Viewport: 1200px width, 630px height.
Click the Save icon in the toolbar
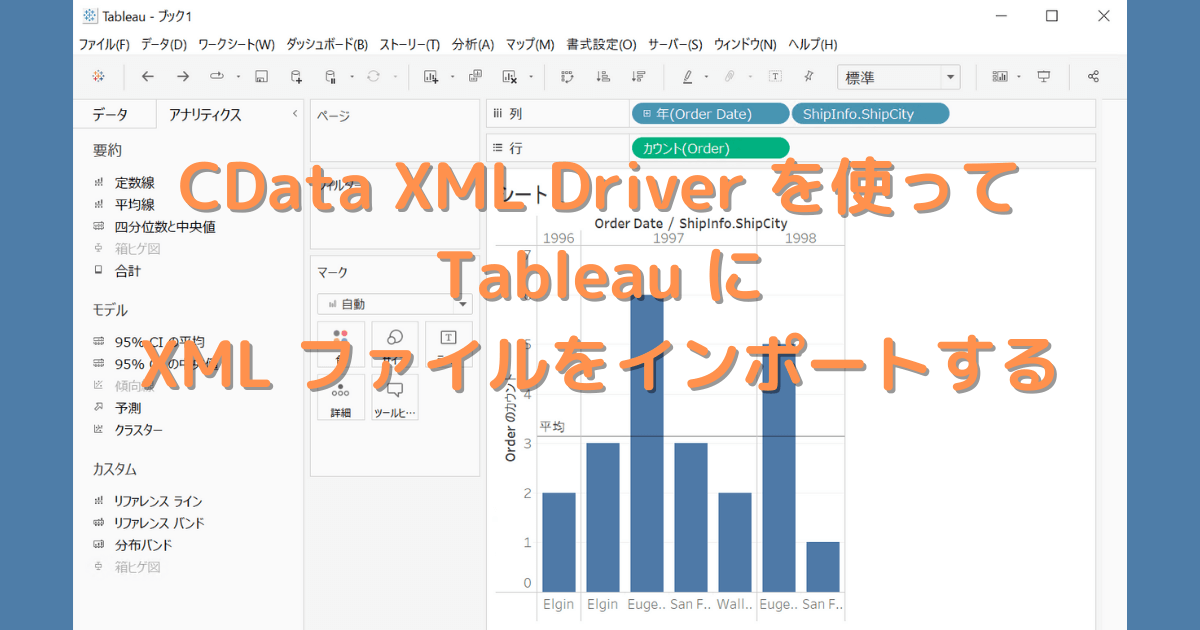262,76
